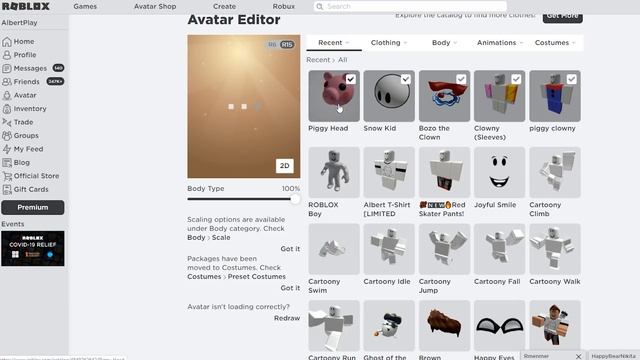
Task: Expand the Clothing dropdown tab
Action: click(x=389, y=43)
